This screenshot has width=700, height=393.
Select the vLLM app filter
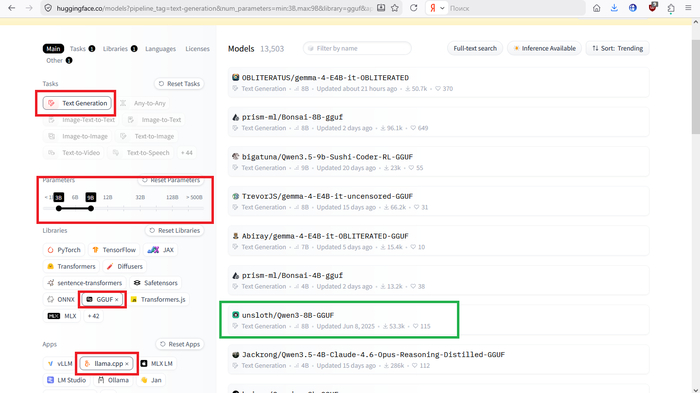point(60,364)
